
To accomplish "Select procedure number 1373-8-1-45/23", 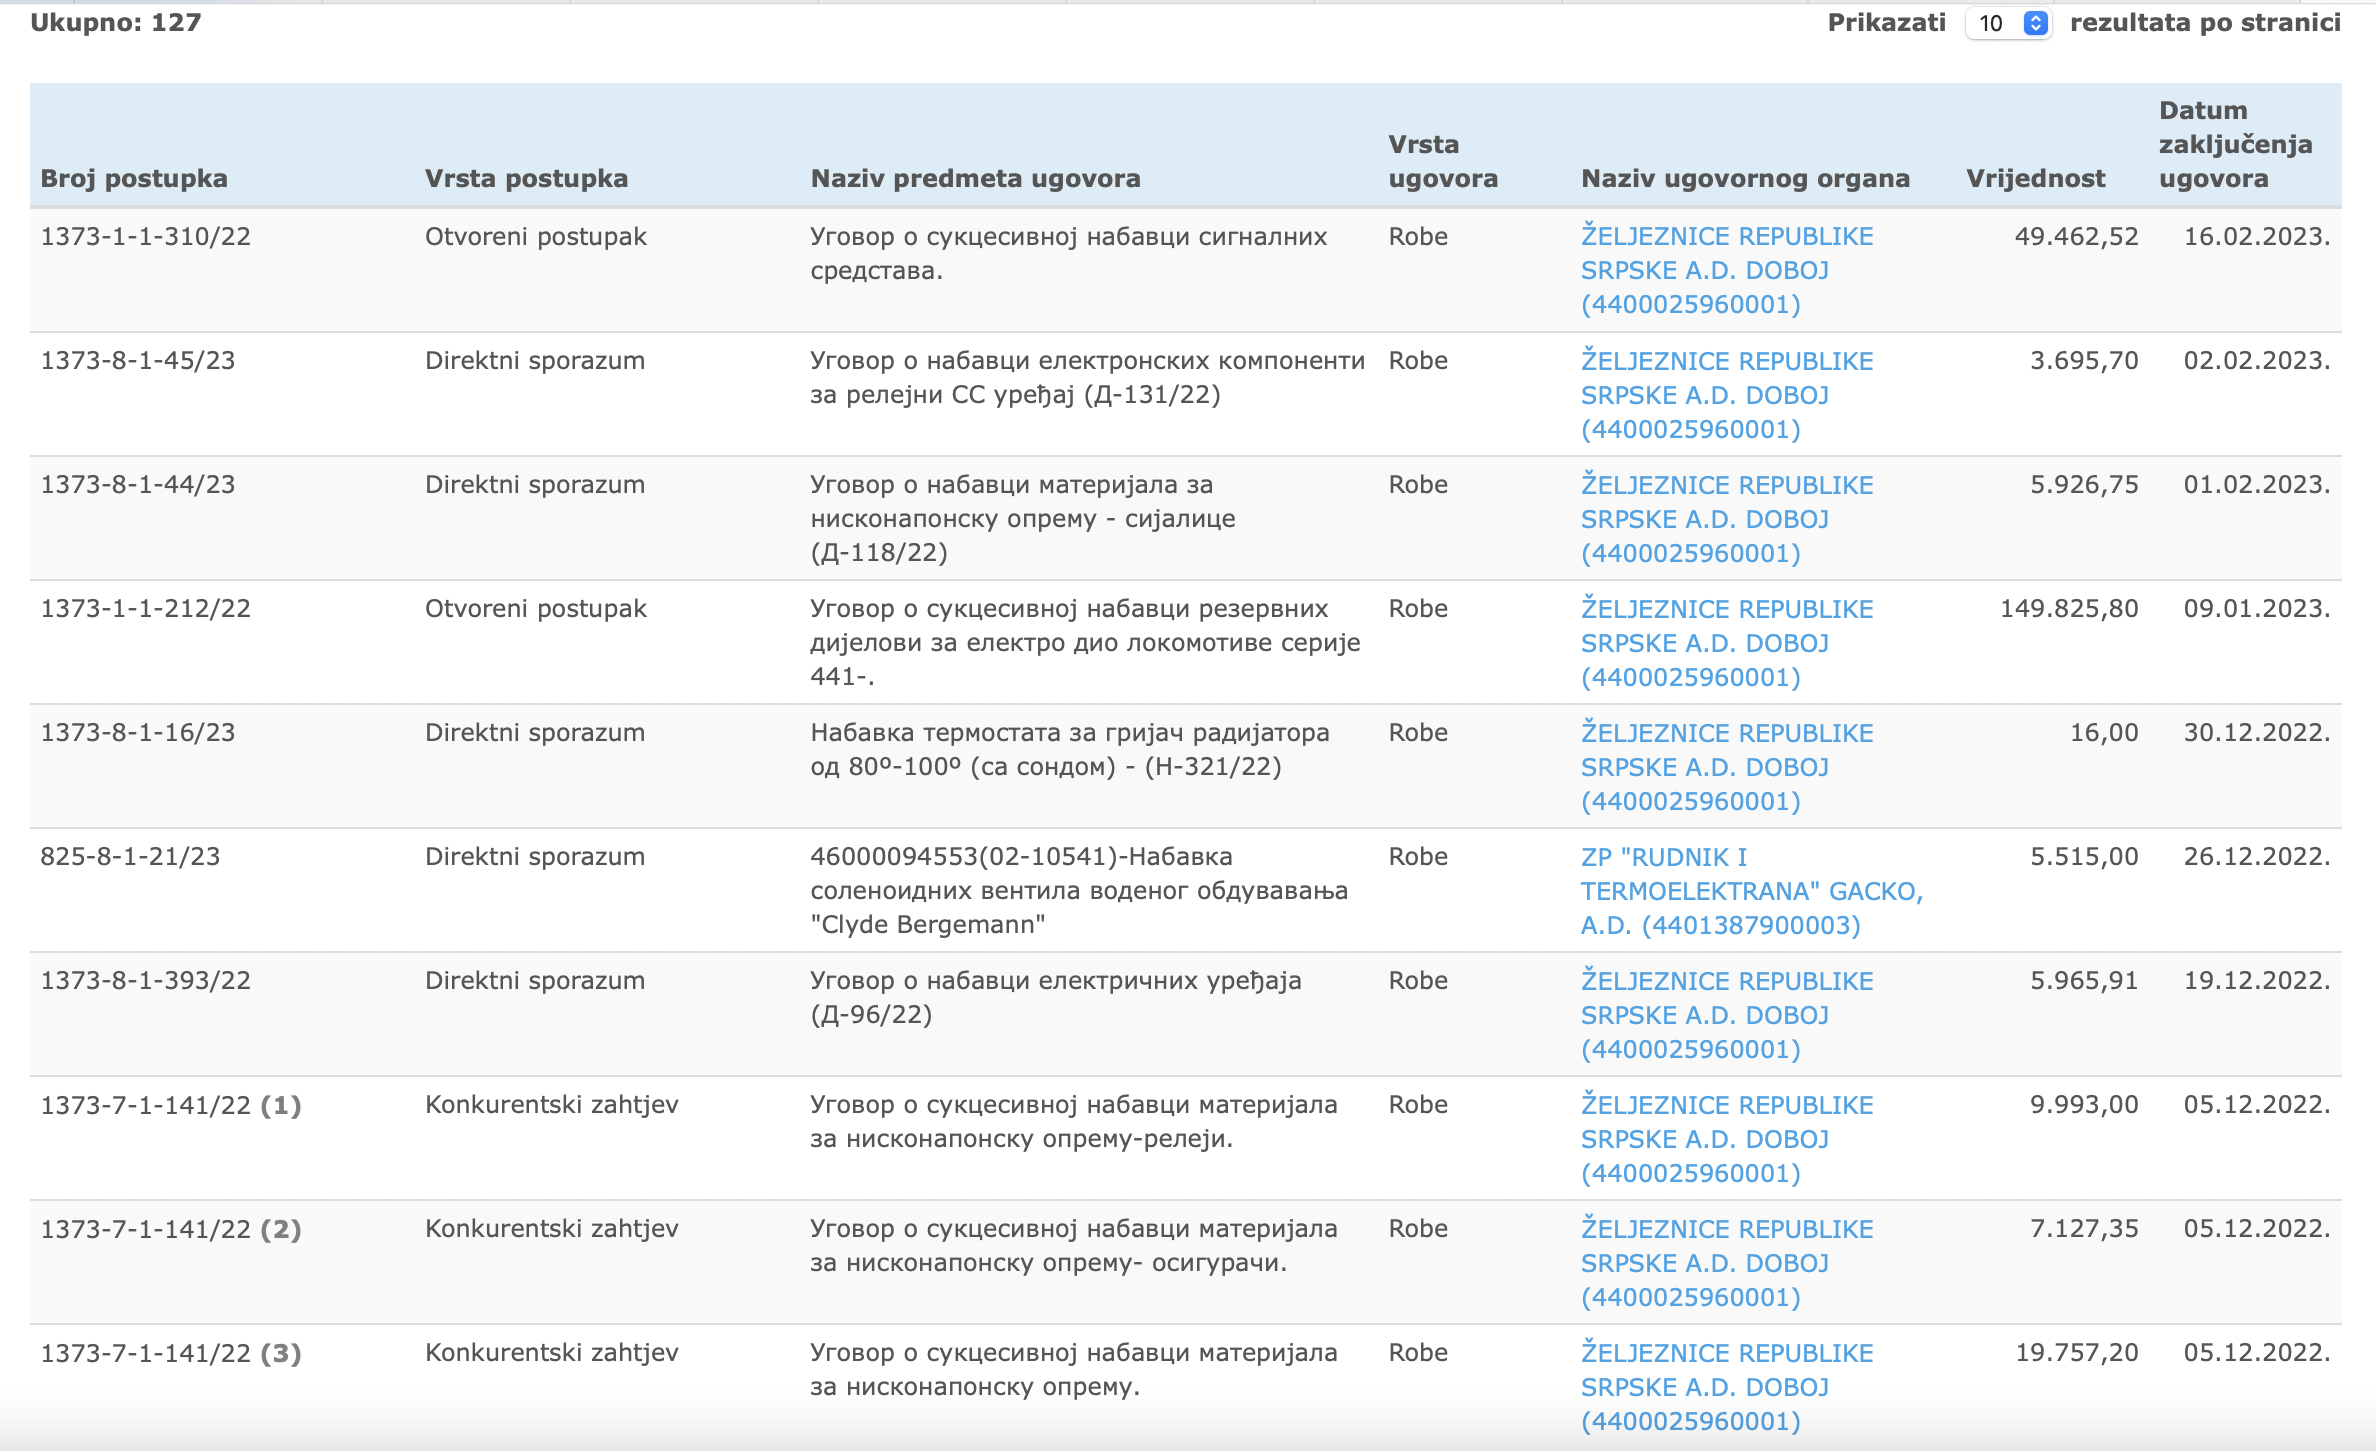I will click(x=138, y=360).
